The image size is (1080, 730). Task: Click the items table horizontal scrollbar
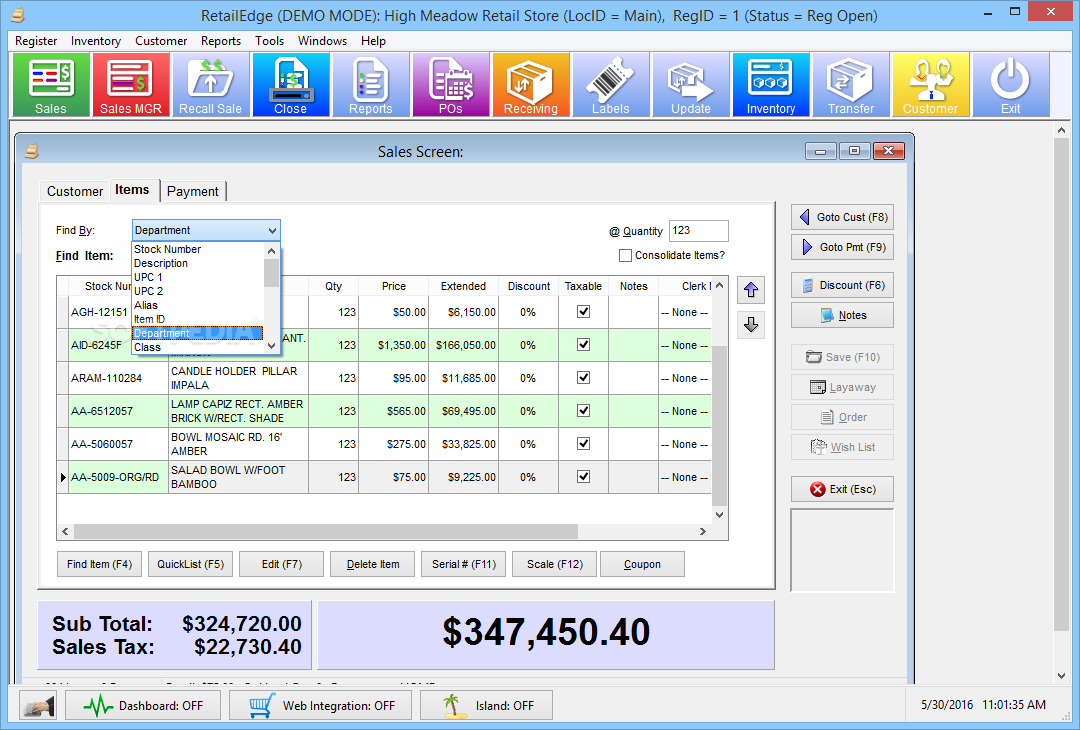(x=384, y=532)
